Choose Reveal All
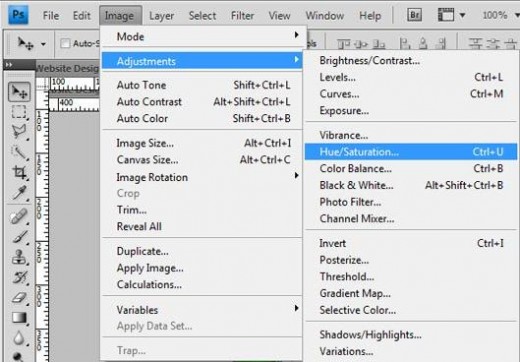Viewport: 520px width, 362px height. (202, 227)
